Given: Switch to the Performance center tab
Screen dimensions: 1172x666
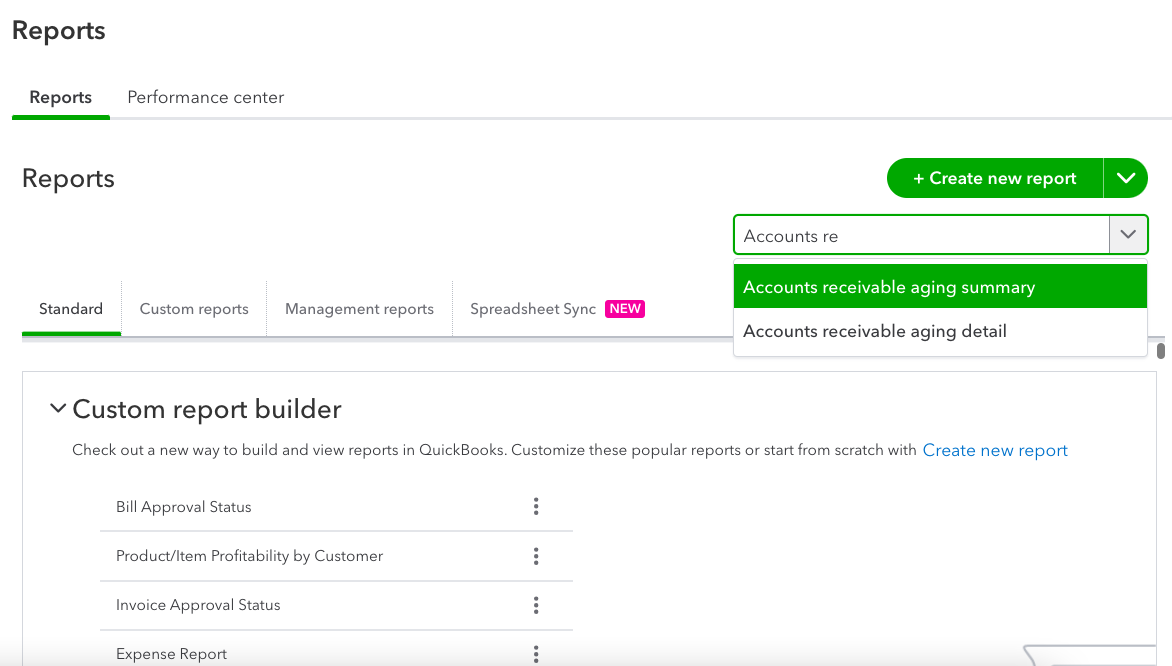Looking at the screenshot, I should click(x=205, y=97).
